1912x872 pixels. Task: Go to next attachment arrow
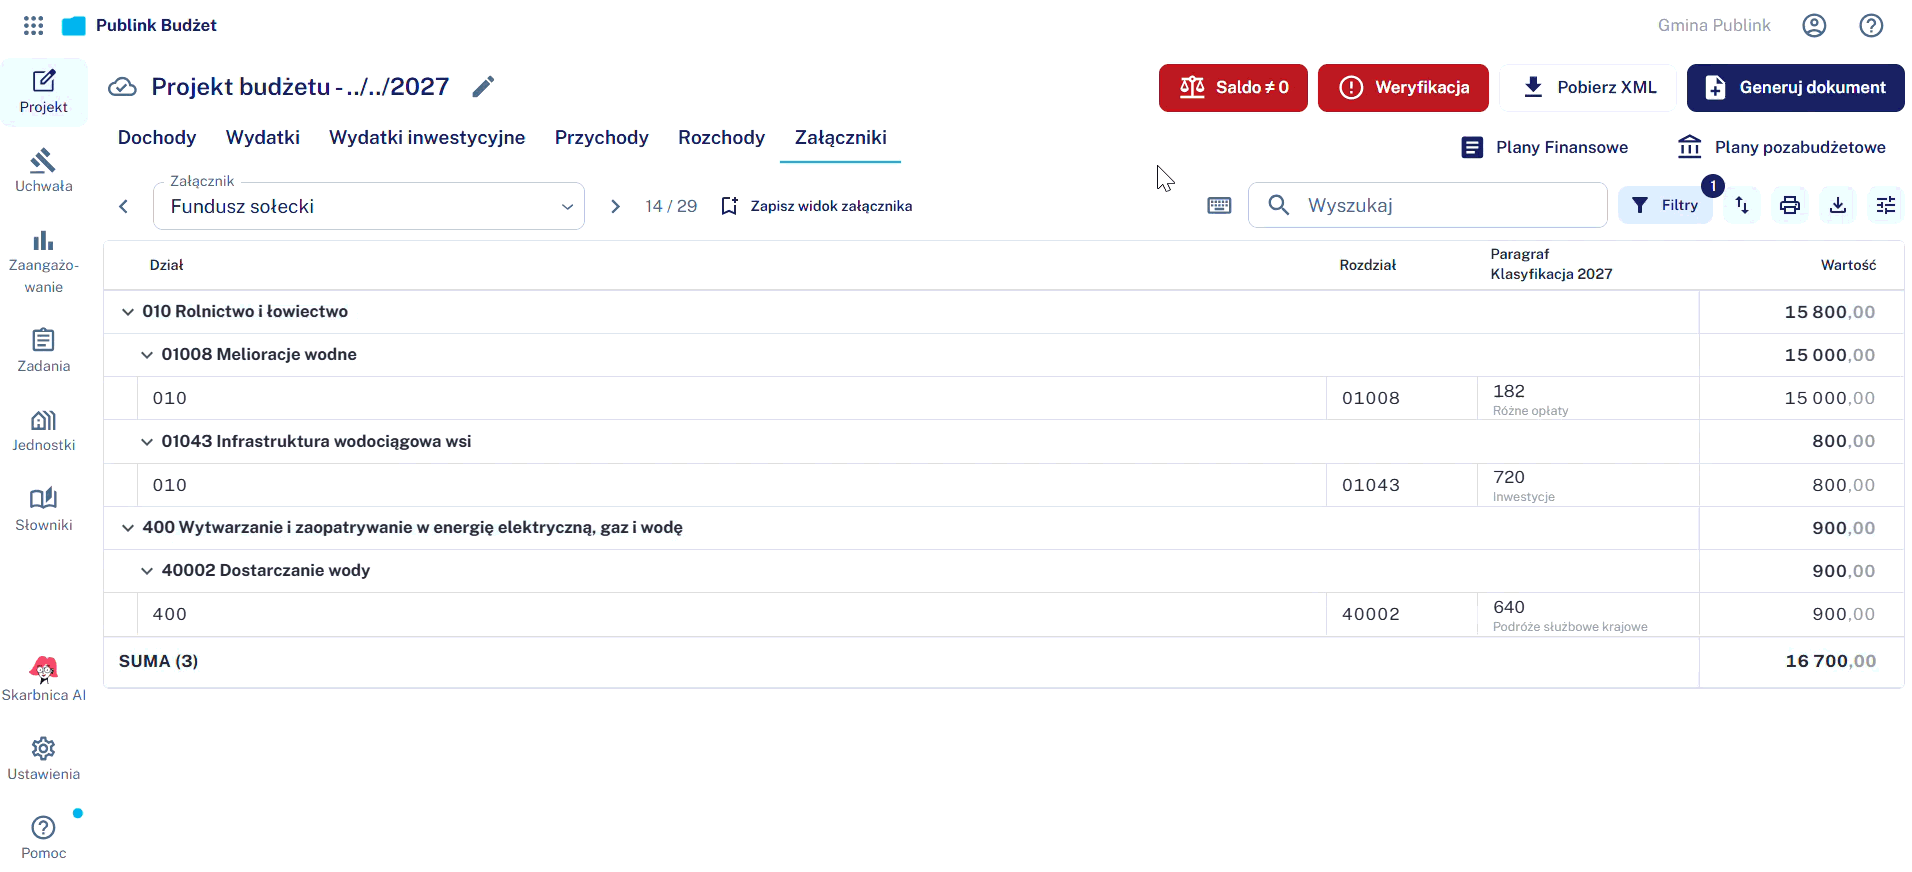615,206
